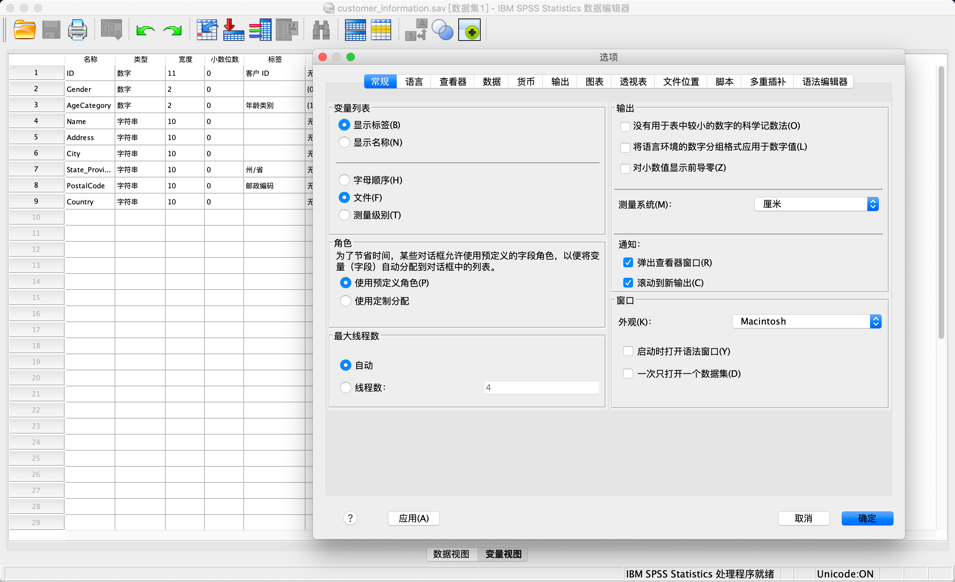Click the PostalCode variable name cell
Image resolution: width=955 pixels, height=582 pixels.
tap(90, 186)
